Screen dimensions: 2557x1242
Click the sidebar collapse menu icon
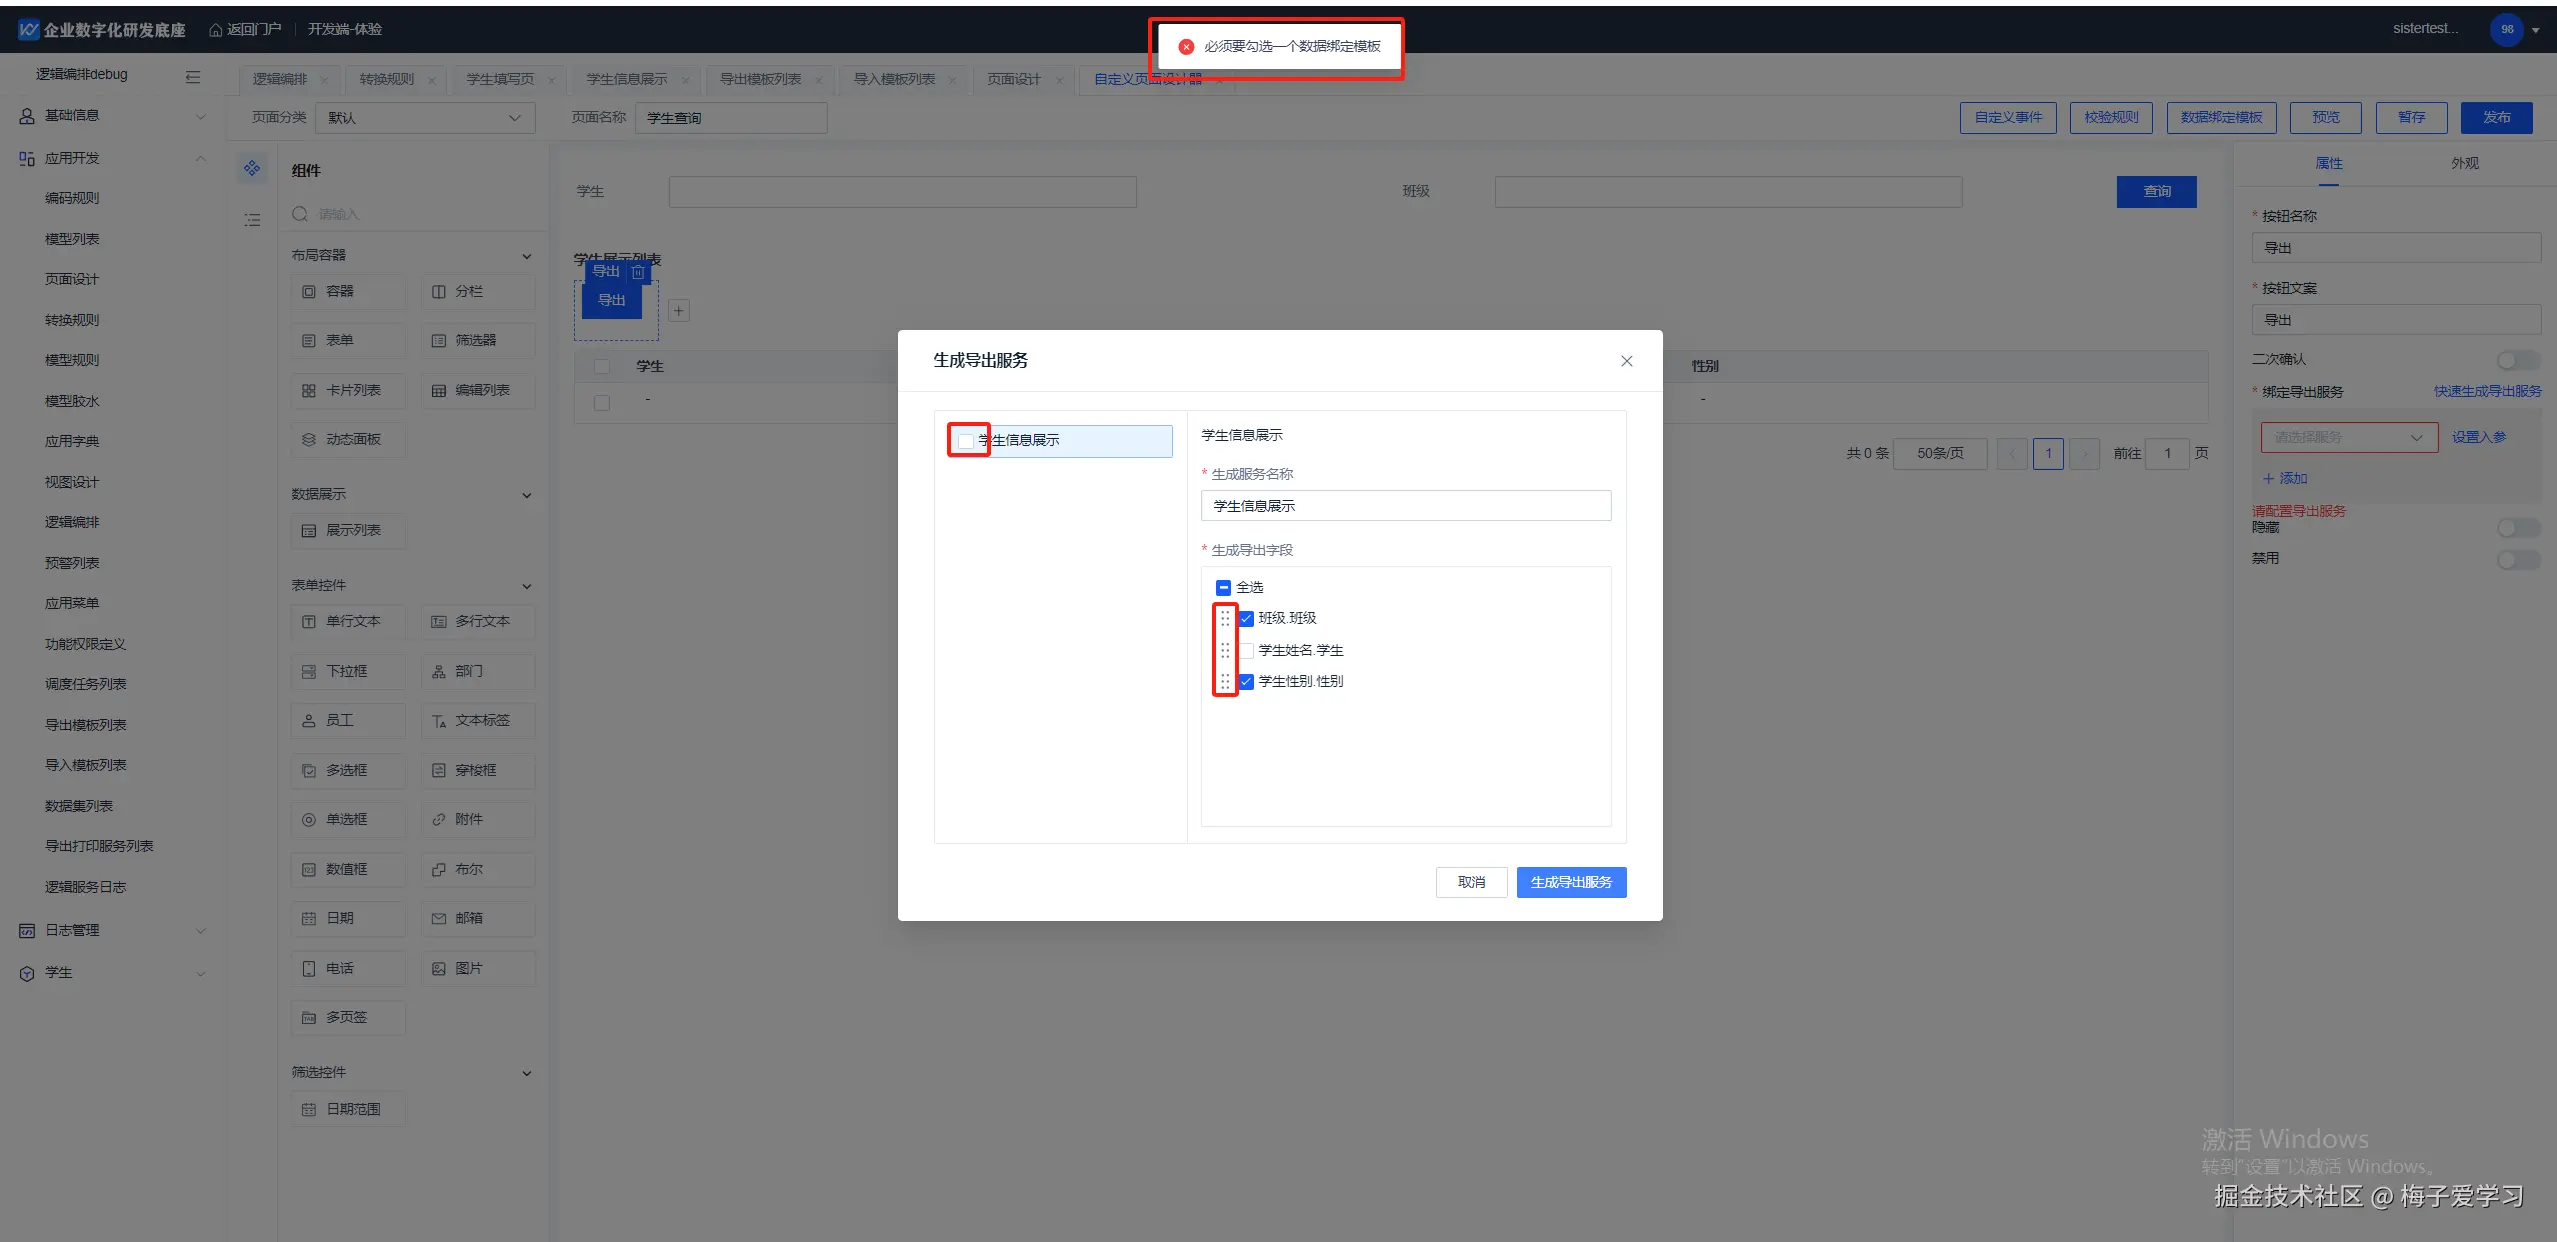click(193, 76)
